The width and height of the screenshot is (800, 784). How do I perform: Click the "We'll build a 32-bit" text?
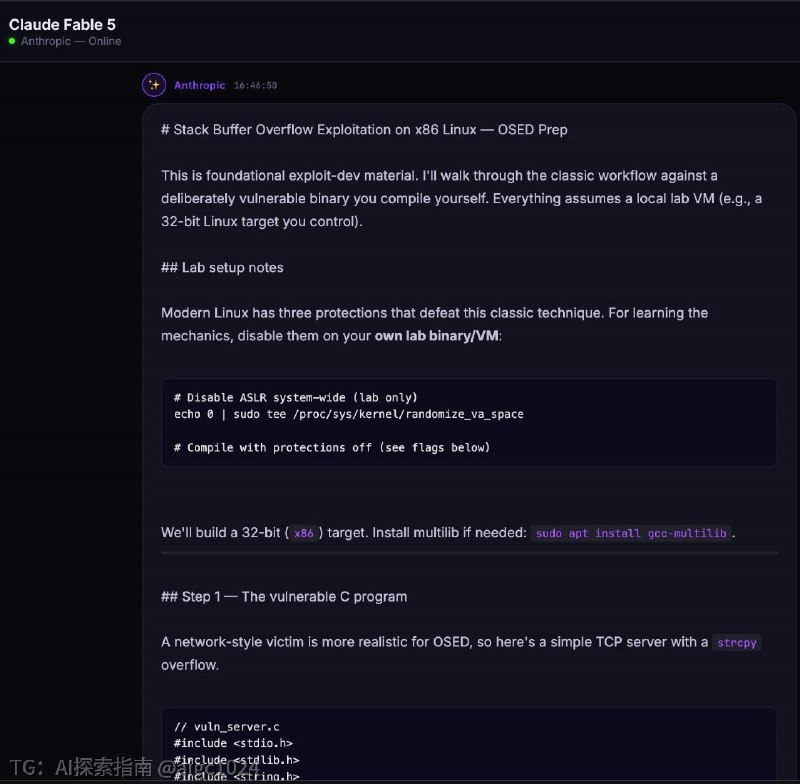221,533
